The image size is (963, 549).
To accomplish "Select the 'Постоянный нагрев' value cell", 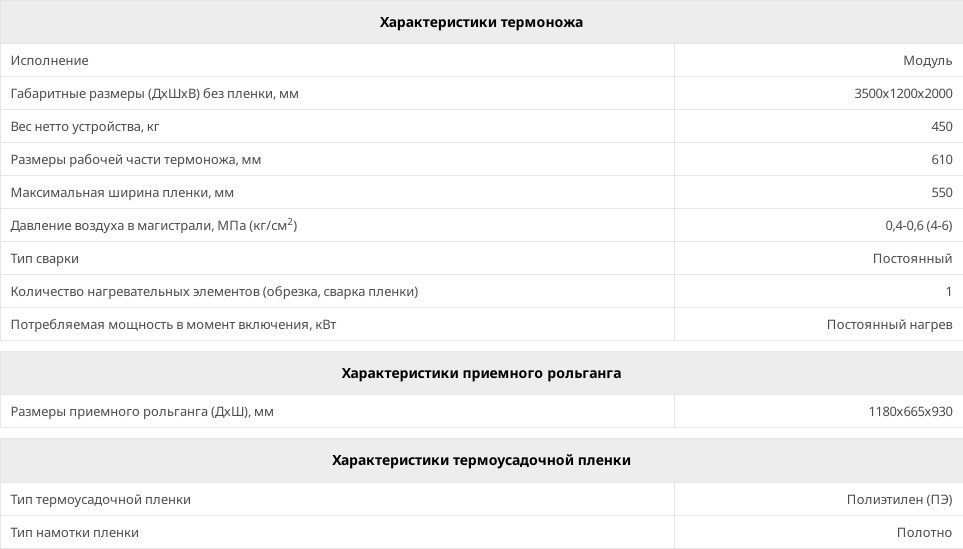I will click(x=889, y=325).
